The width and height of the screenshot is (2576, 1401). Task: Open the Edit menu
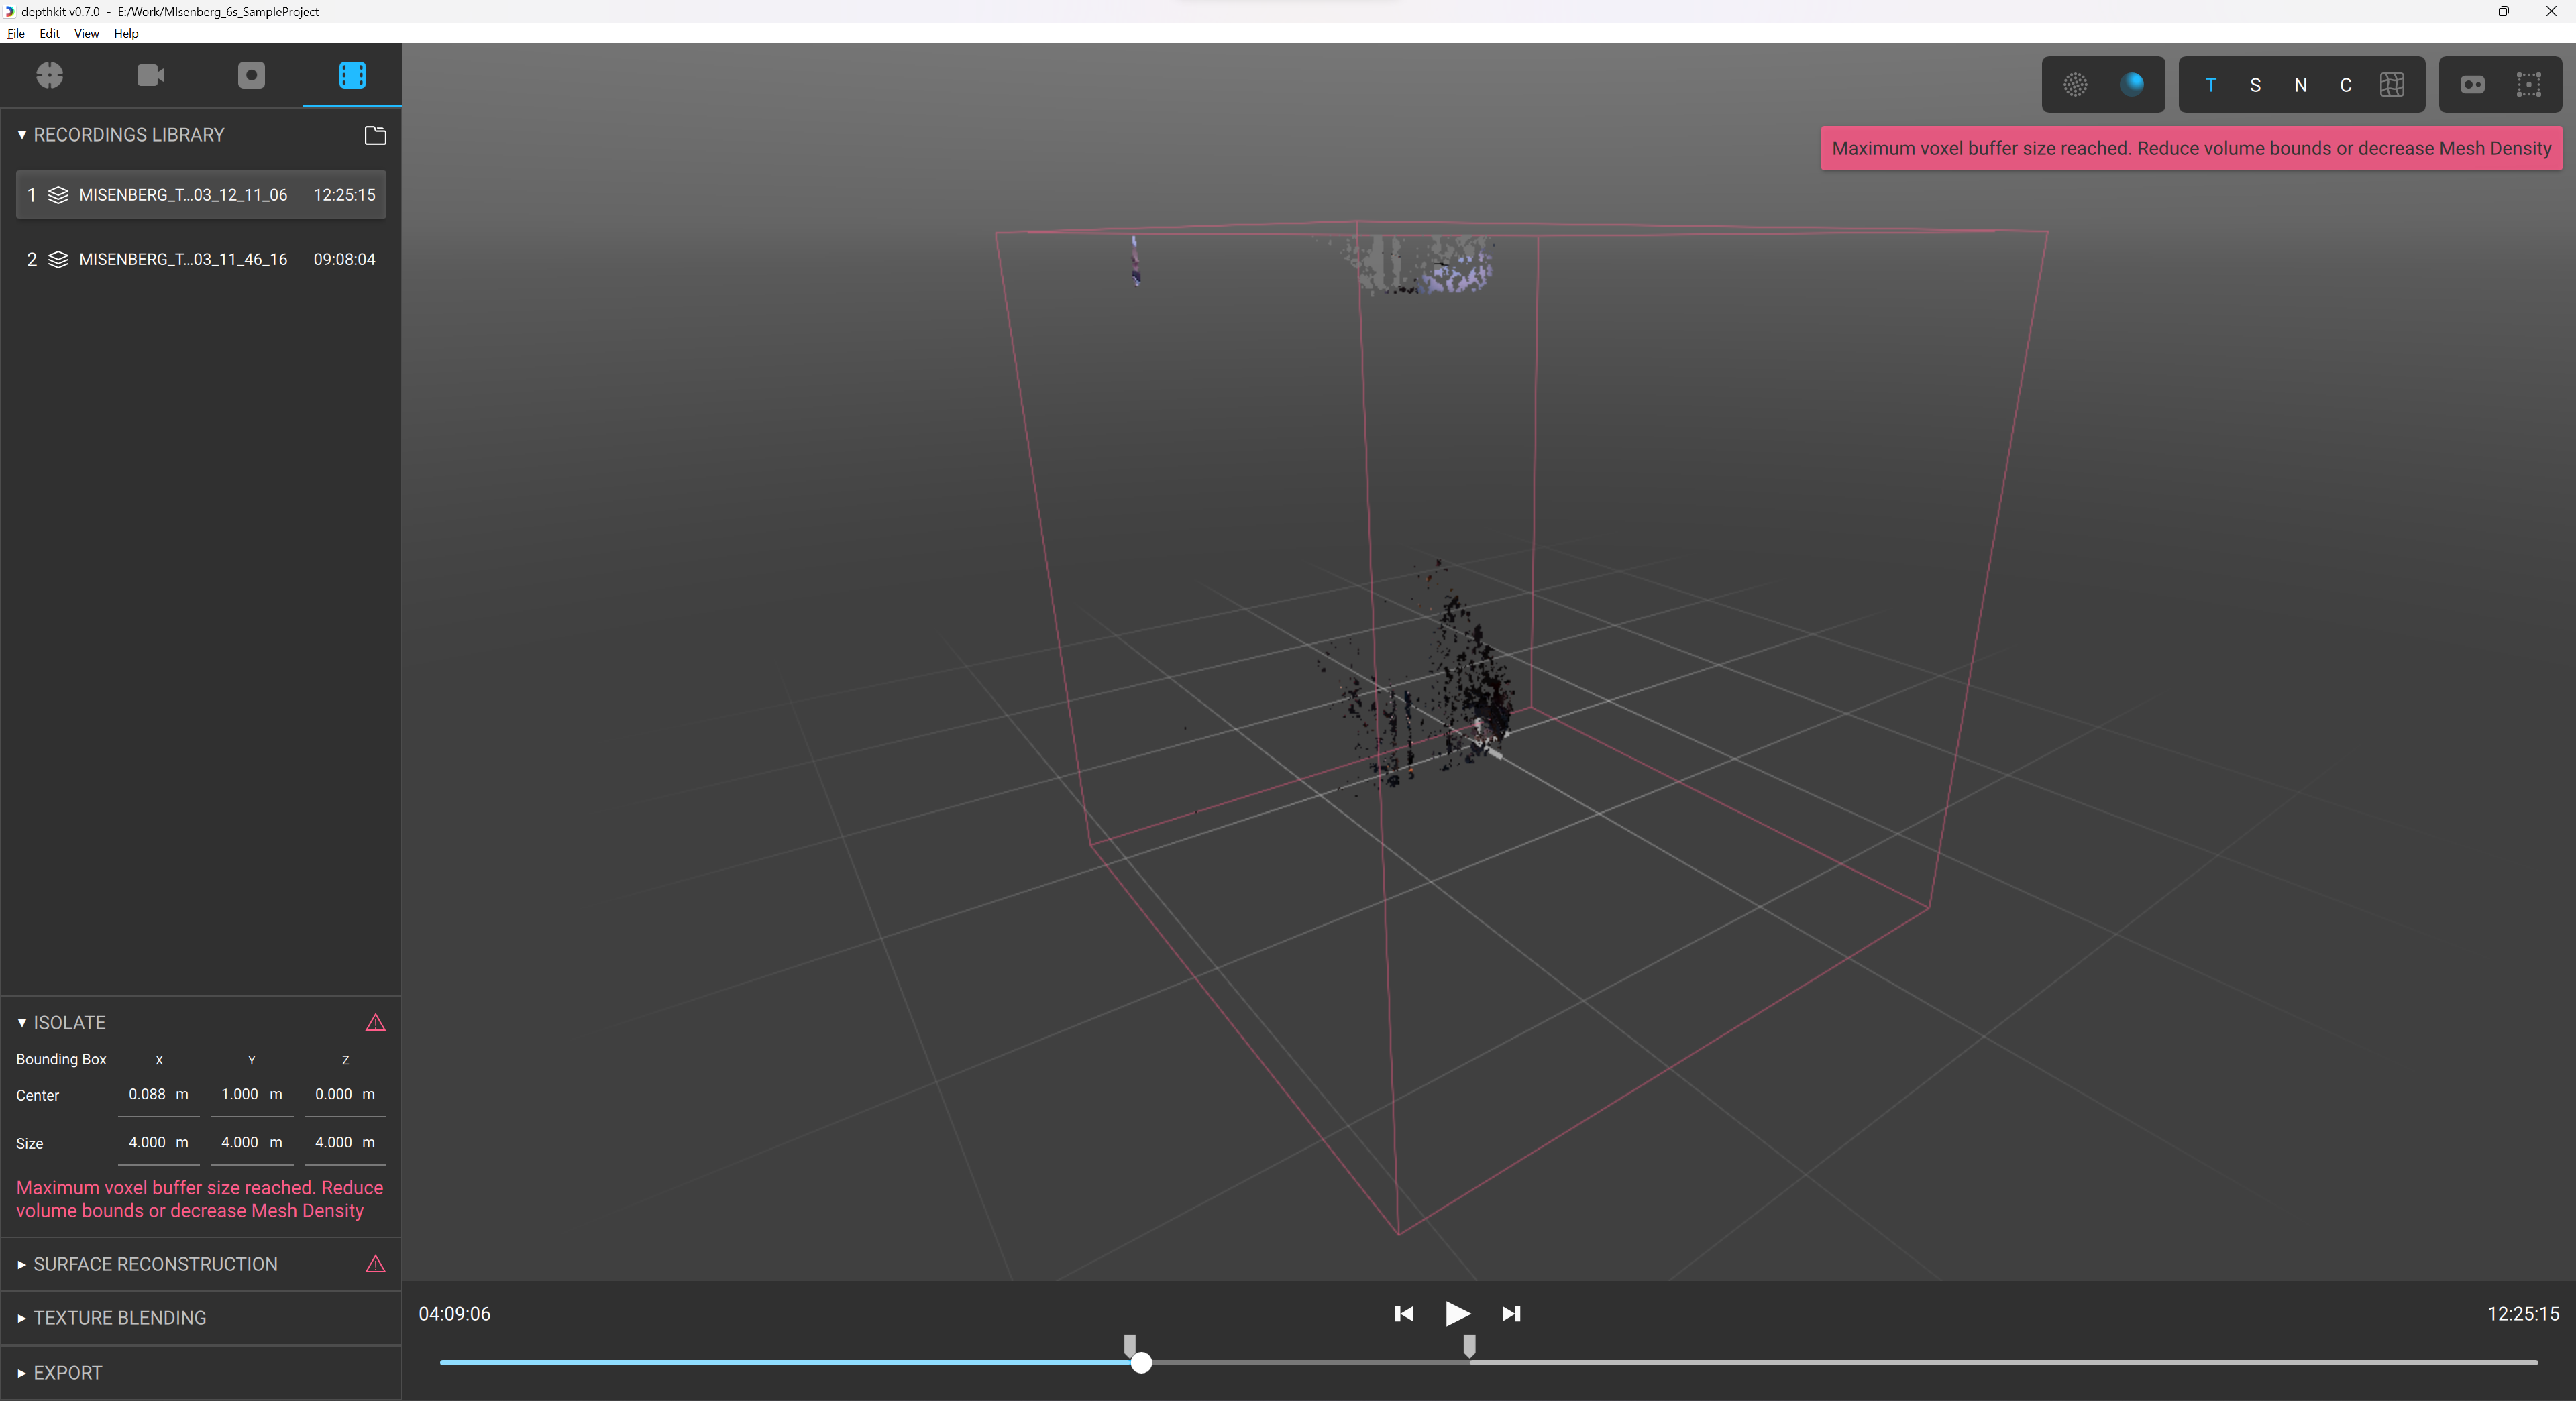point(49,33)
